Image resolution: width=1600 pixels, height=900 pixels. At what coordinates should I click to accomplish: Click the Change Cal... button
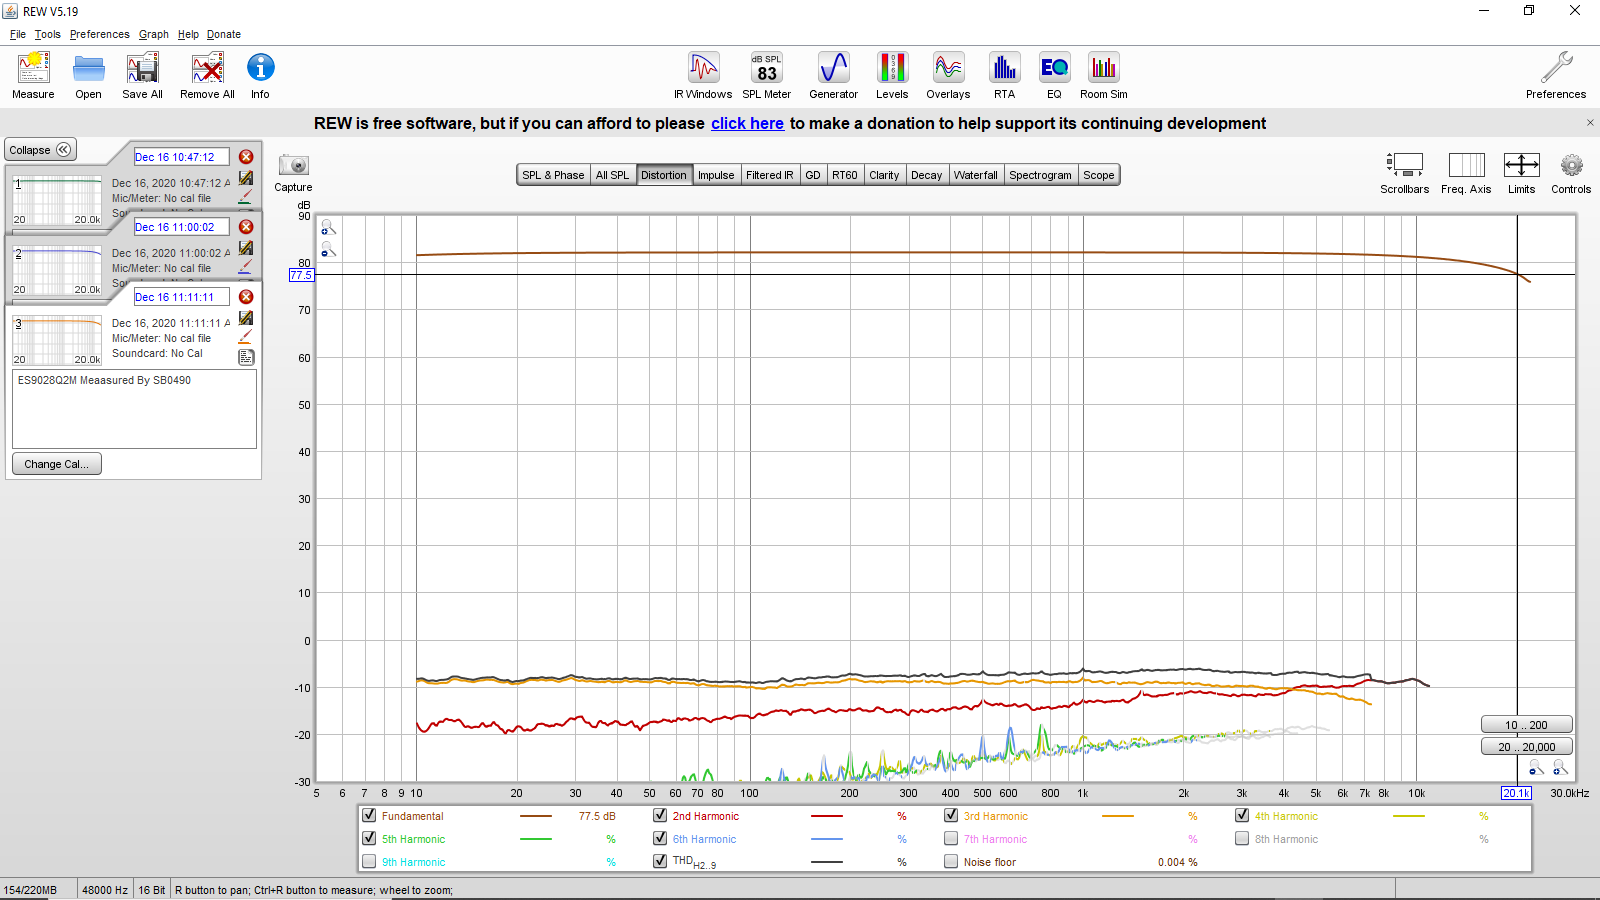click(x=56, y=464)
